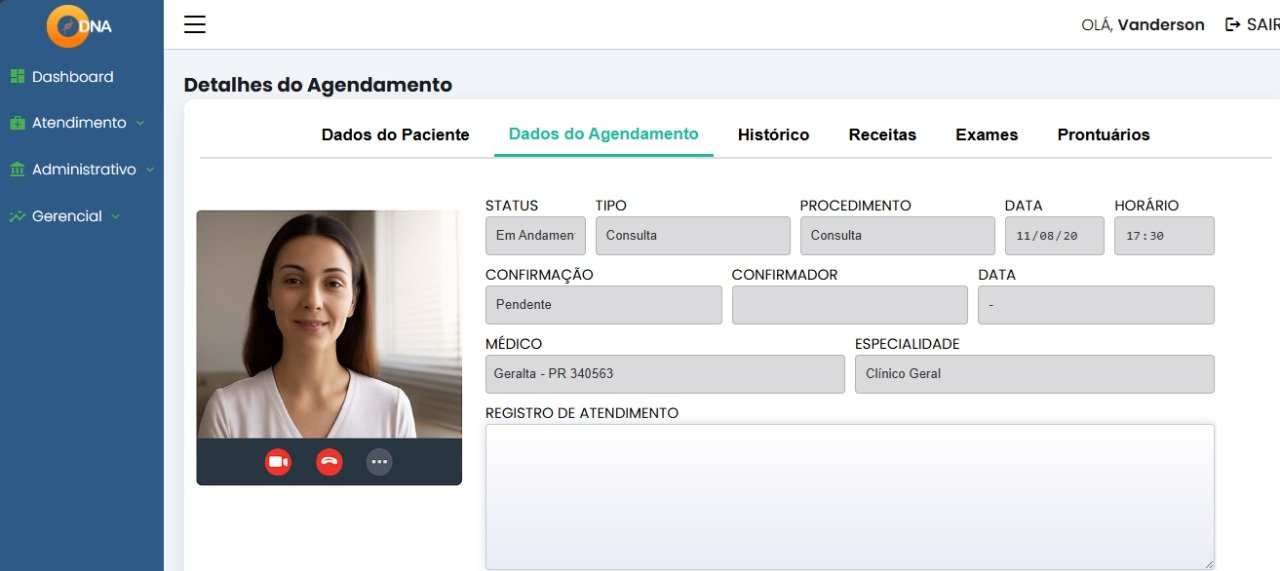Select the Exames tab

[x=986, y=135]
